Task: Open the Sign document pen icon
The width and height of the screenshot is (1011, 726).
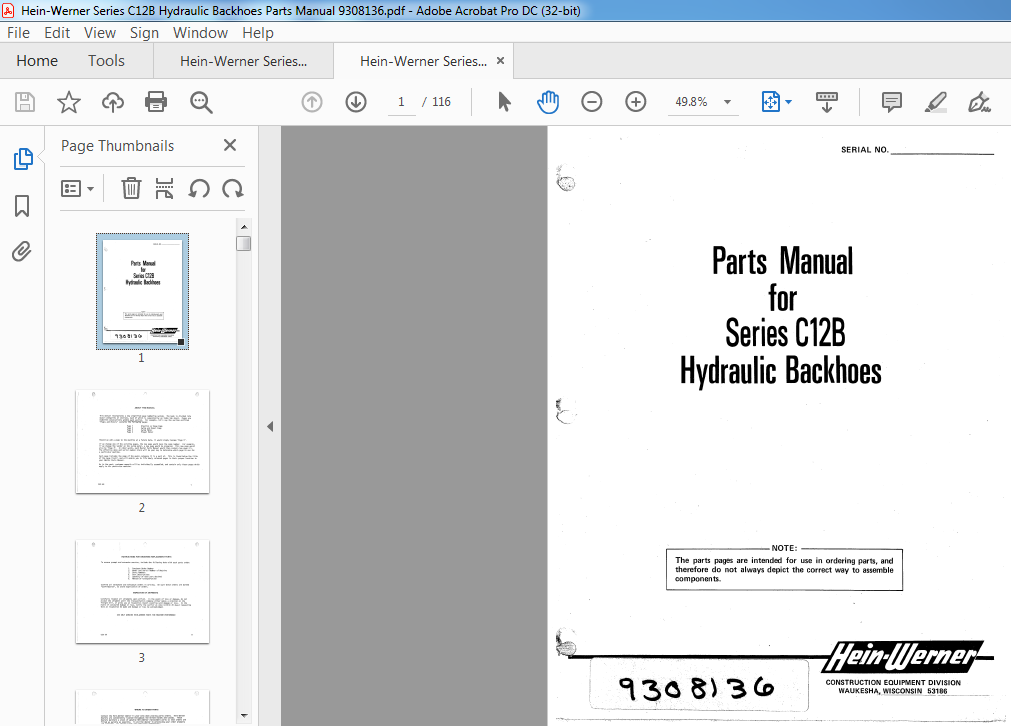Action: pos(979,102)
